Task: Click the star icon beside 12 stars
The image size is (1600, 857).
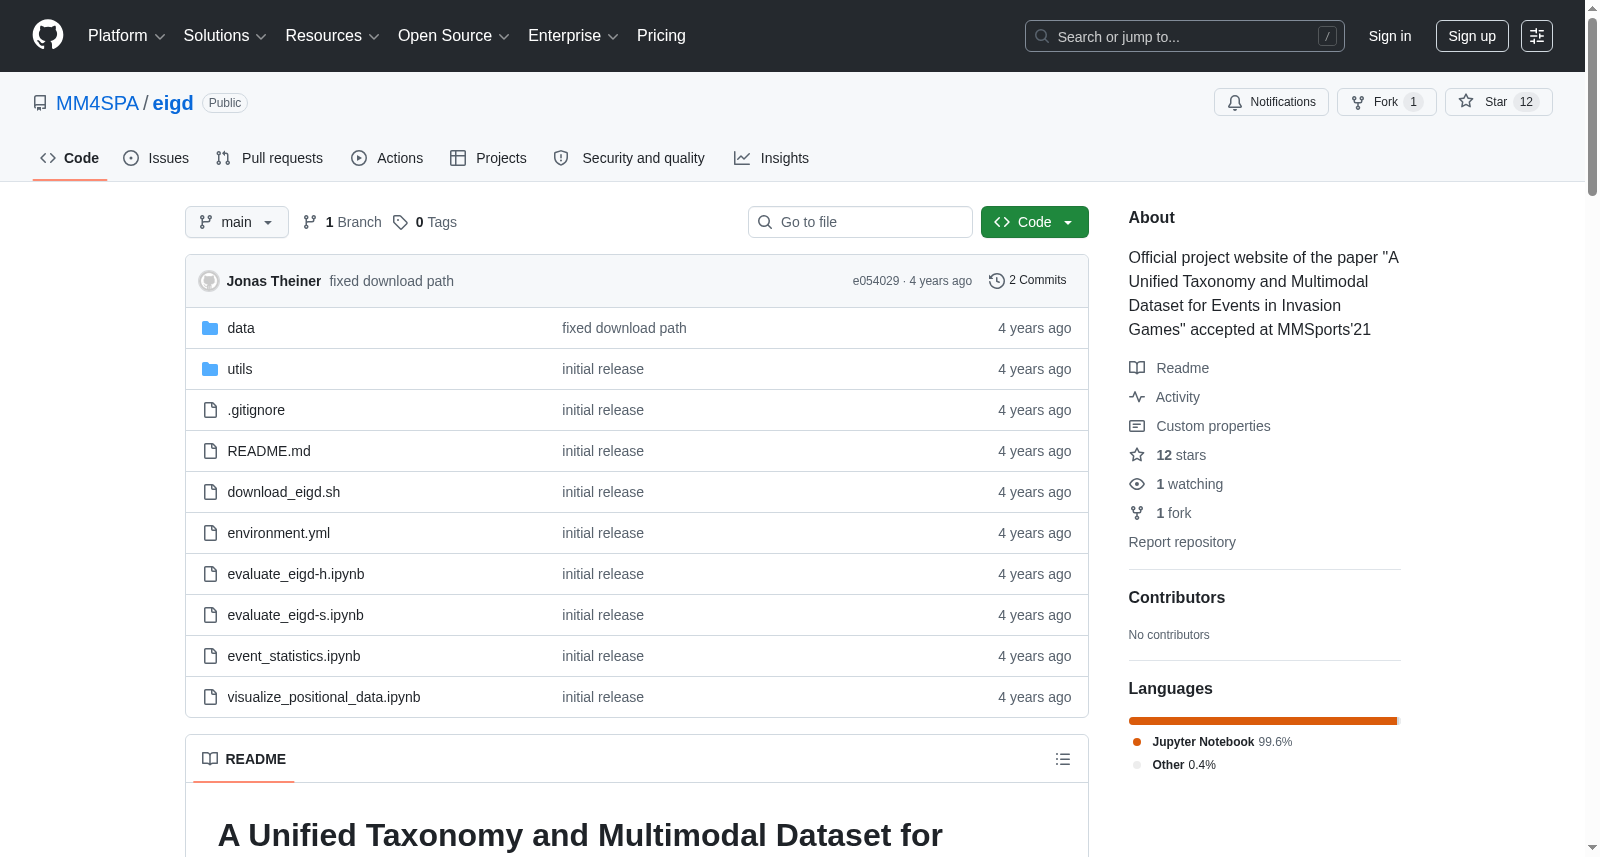Action: [x=1137, y=455]
